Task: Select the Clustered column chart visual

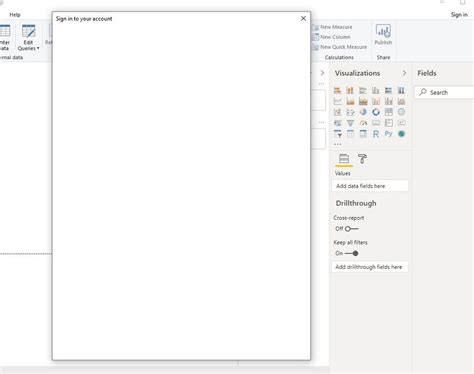Action: pyautogui.click(x=376, y=90)
